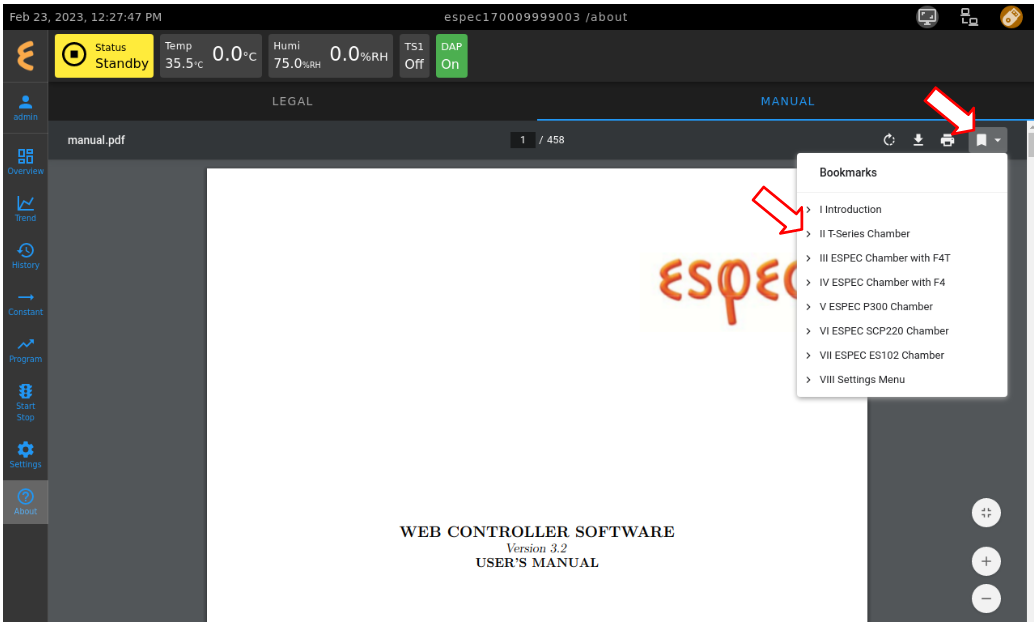
Task: Open the History page
Action: pos(25,255)
